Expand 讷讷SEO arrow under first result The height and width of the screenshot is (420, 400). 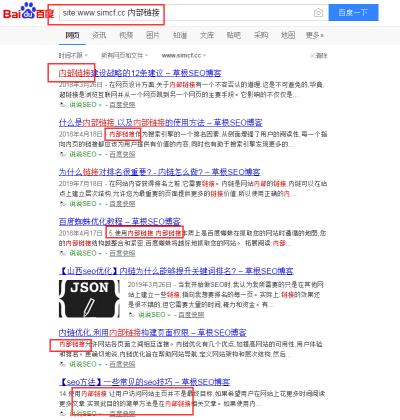coord(100,105)
